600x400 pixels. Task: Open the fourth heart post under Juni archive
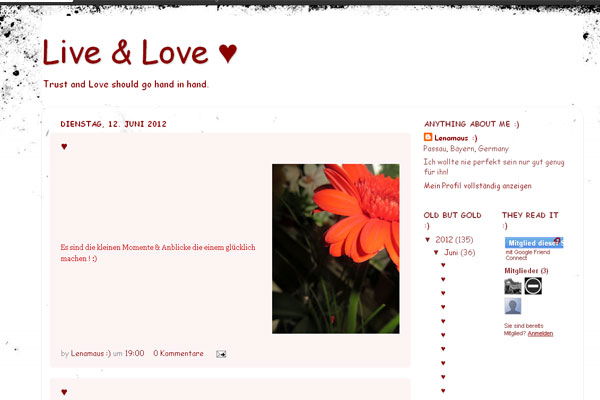pos(443,307)
